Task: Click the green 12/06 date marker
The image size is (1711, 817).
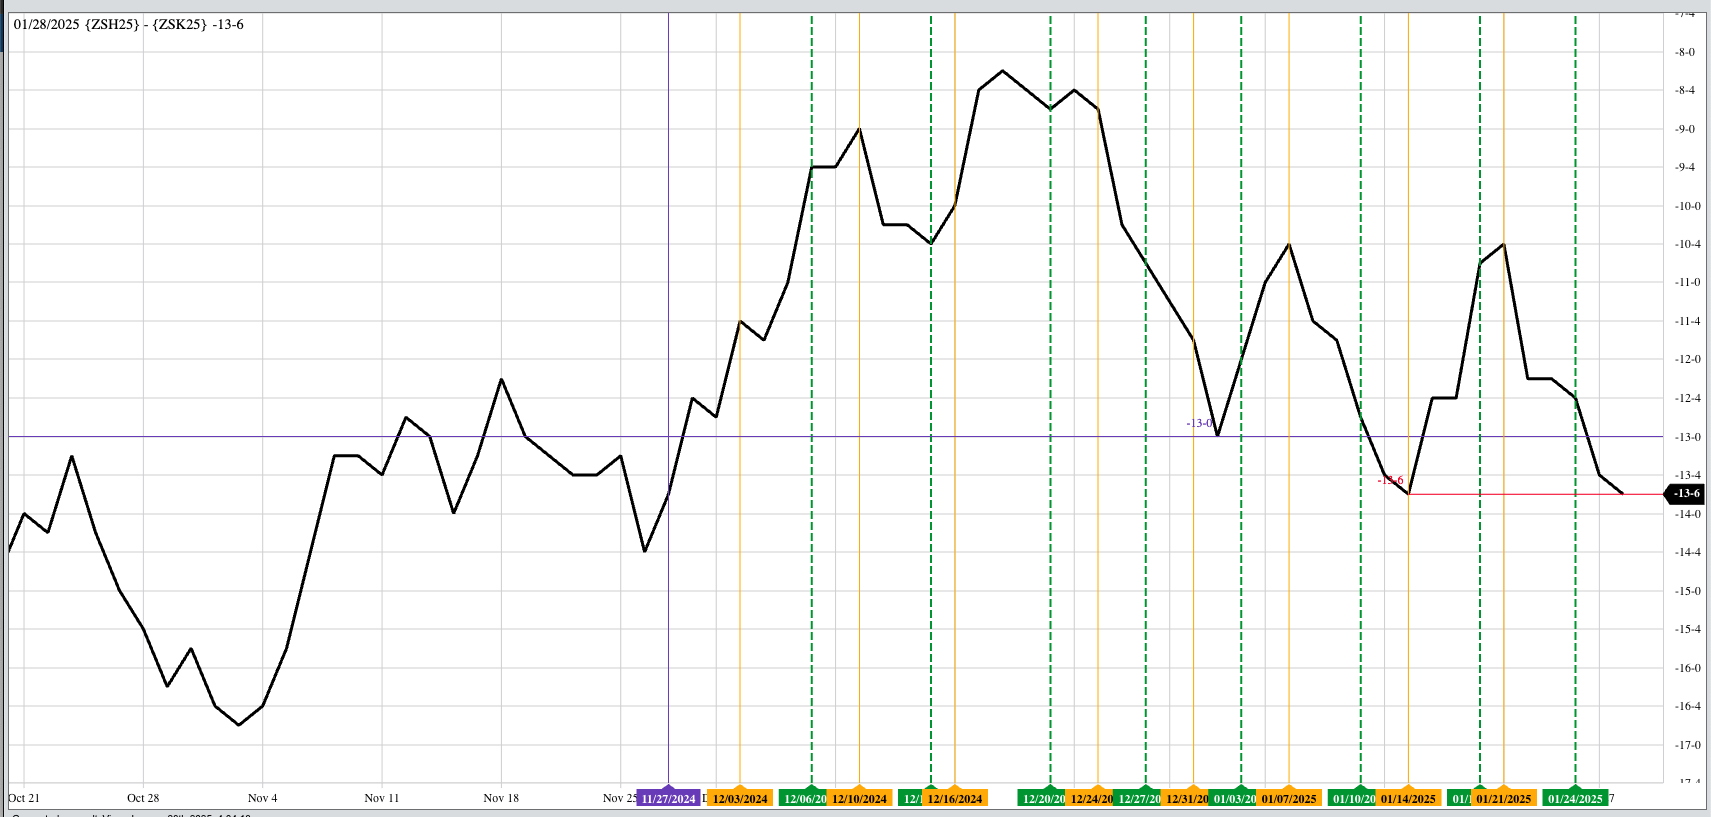Action: [x=804, y=798]
